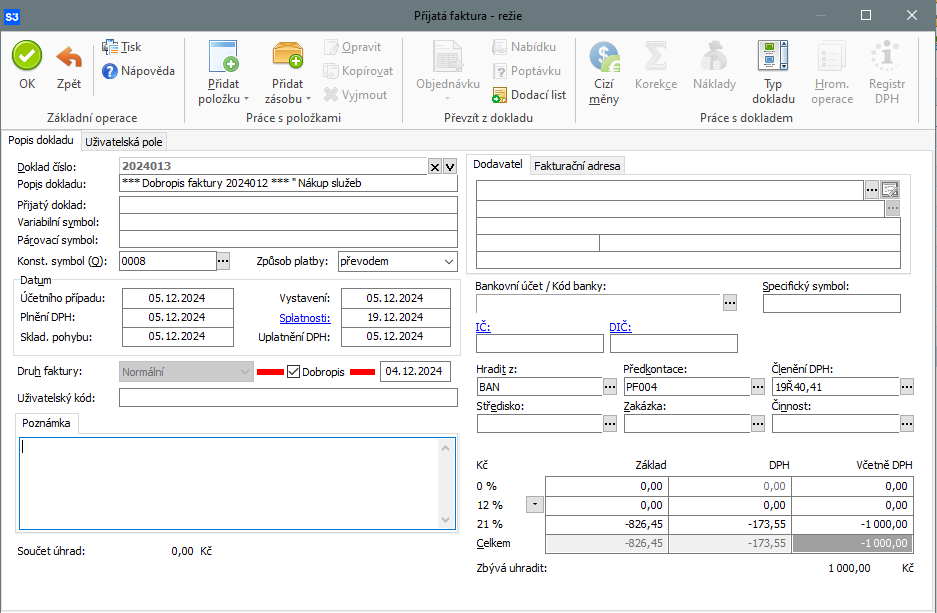937x613 pixels.
Task: Click the Přijatý doklad input field
Action: pos(288,205)
